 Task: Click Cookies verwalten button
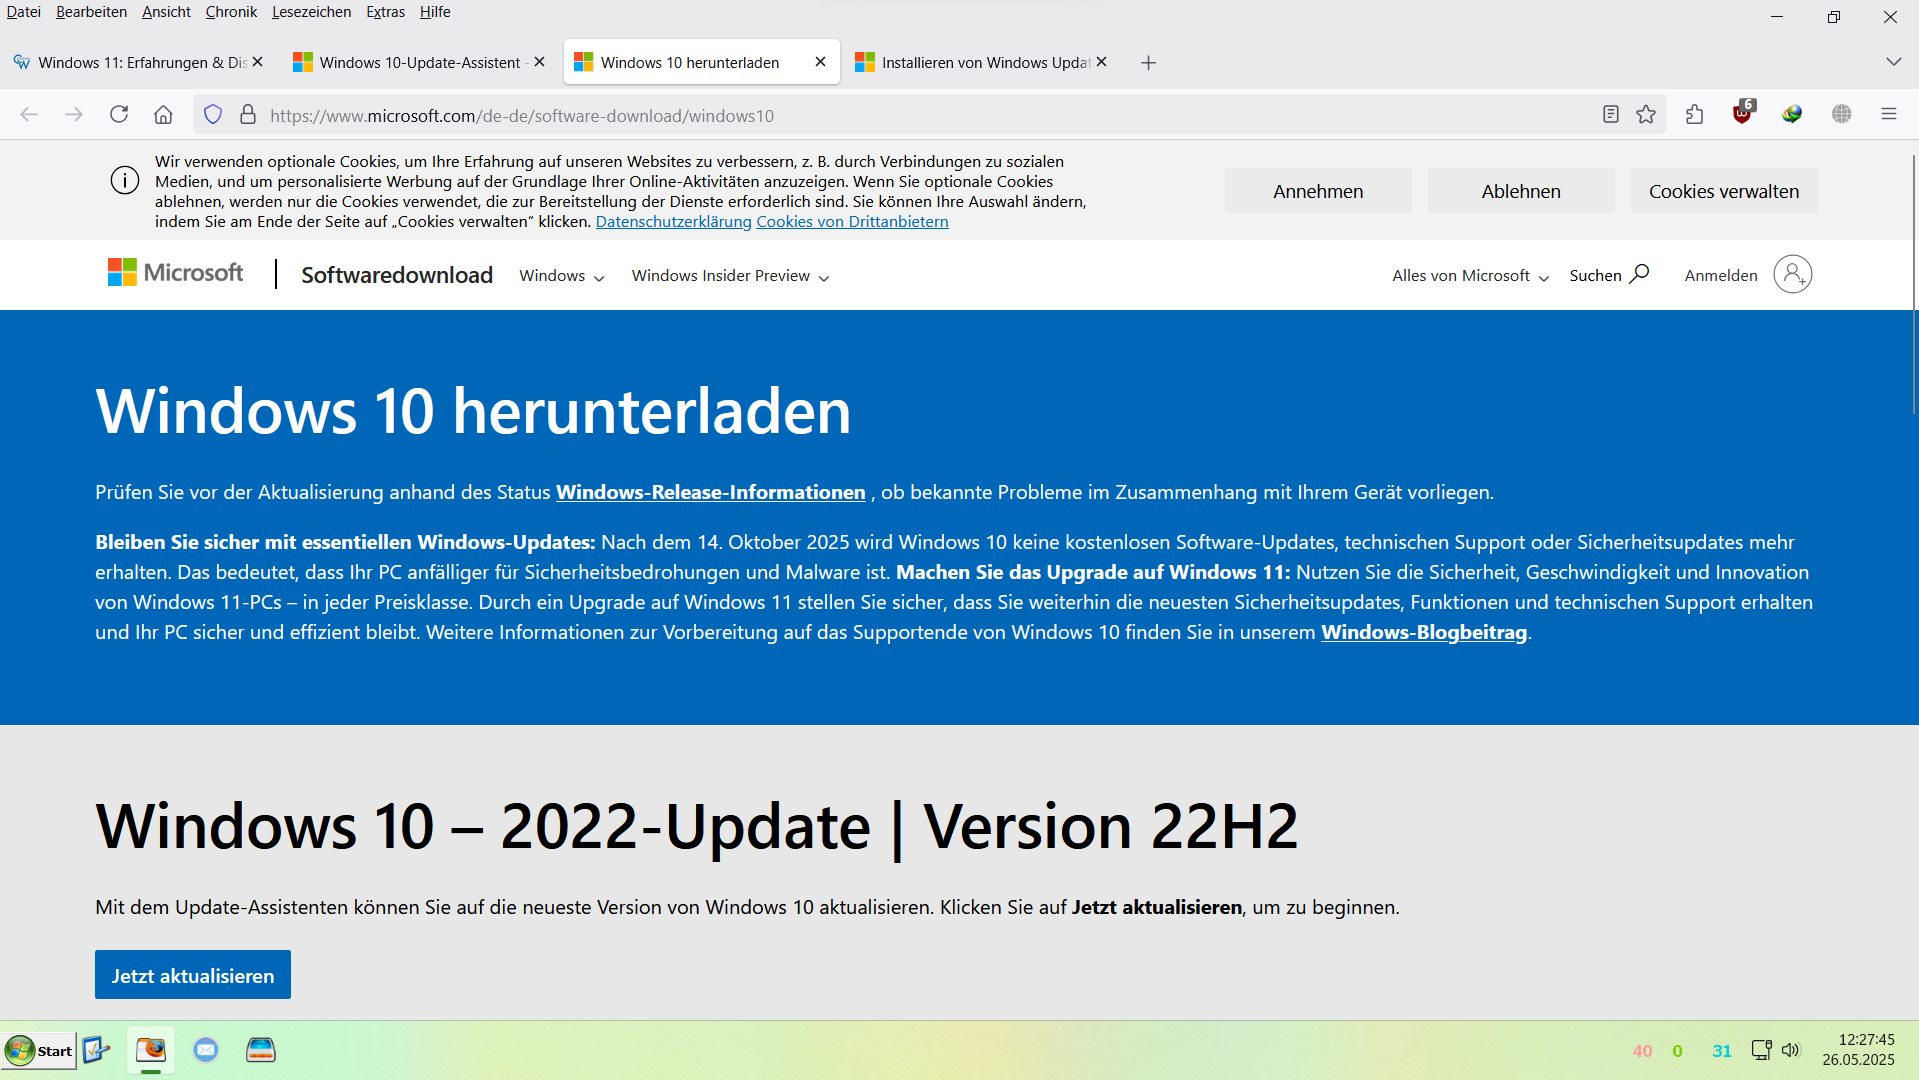tap(1724, 191)
